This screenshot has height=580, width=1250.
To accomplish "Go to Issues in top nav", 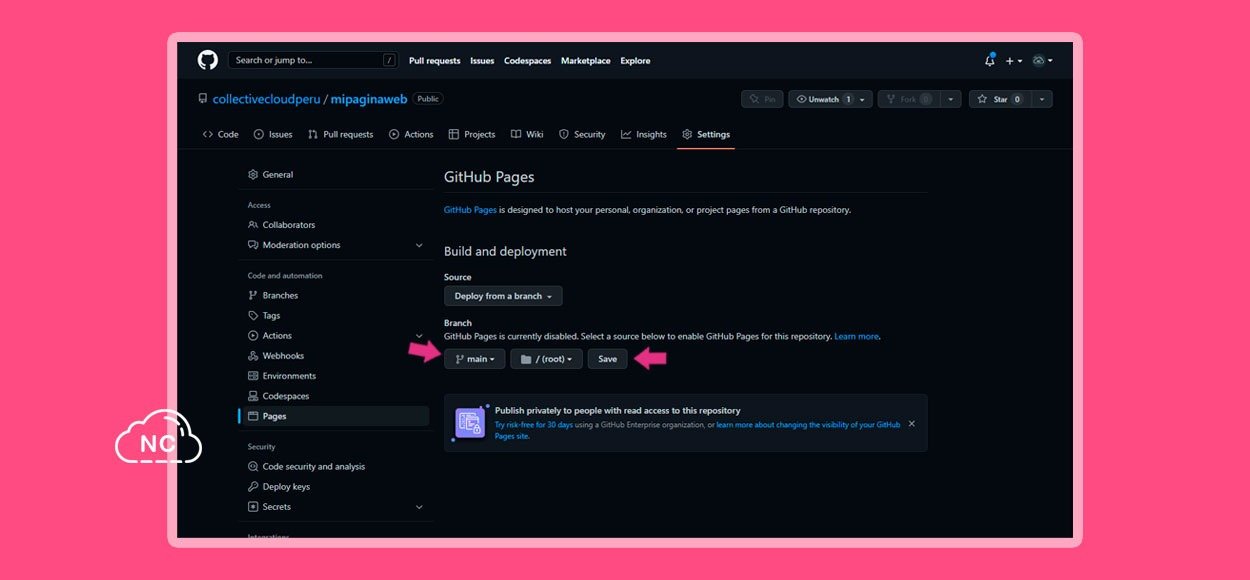I will 482,61.
